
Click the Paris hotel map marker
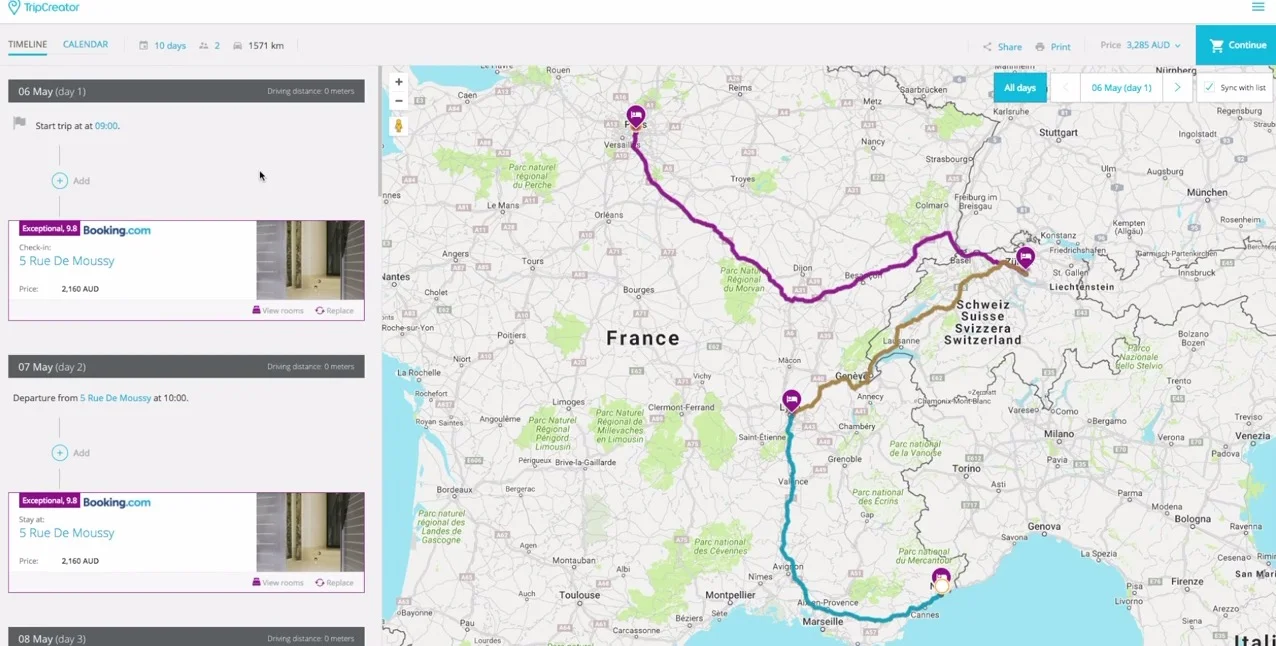[x=635, y=118]
